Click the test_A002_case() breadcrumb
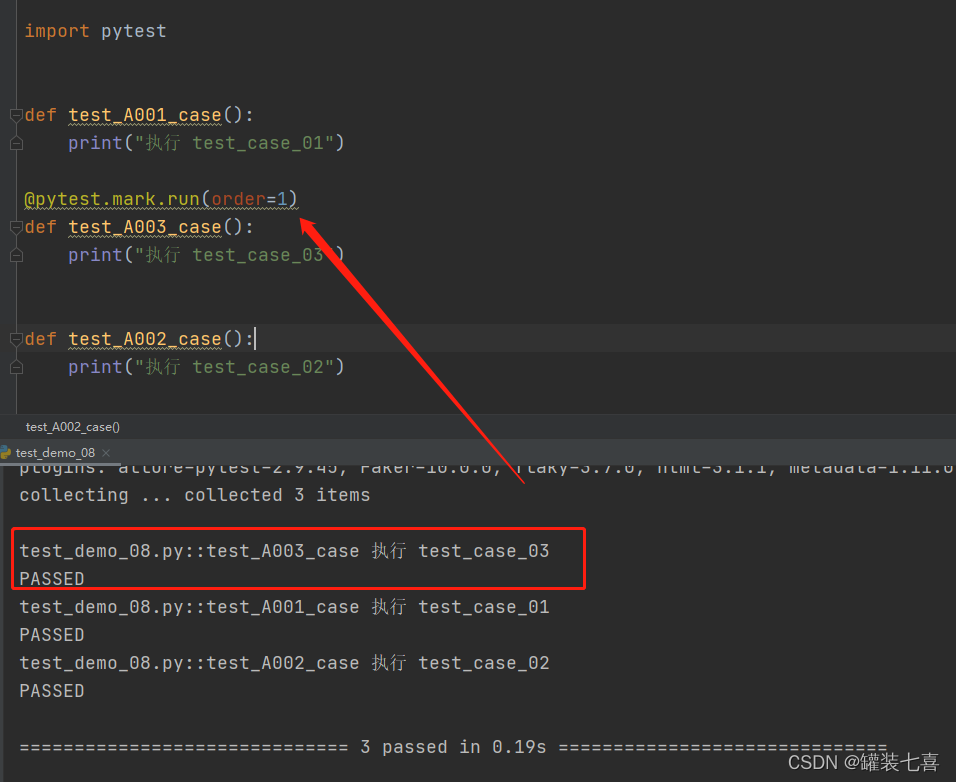Screen dimensions: 956x782 pyautogui.click(x=73, y=427)
